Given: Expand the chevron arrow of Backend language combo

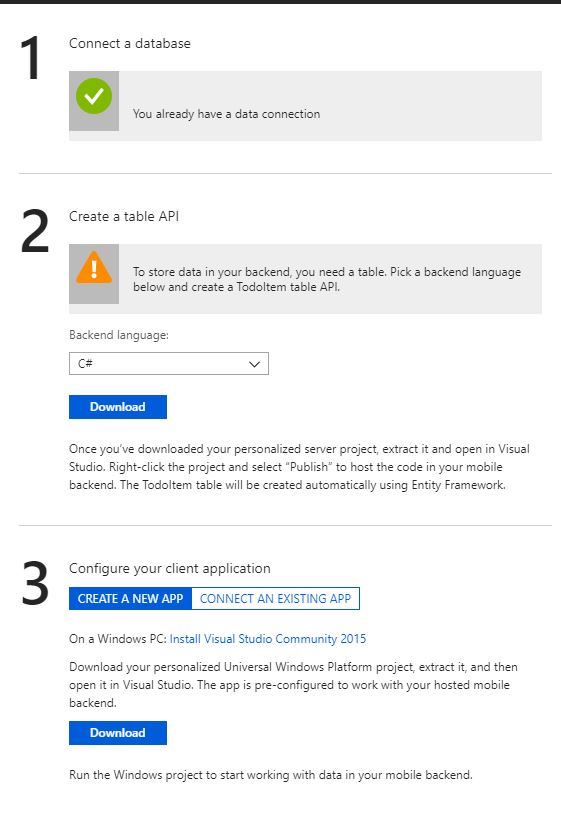Looking at the screenshot, I should pos(254,364).
